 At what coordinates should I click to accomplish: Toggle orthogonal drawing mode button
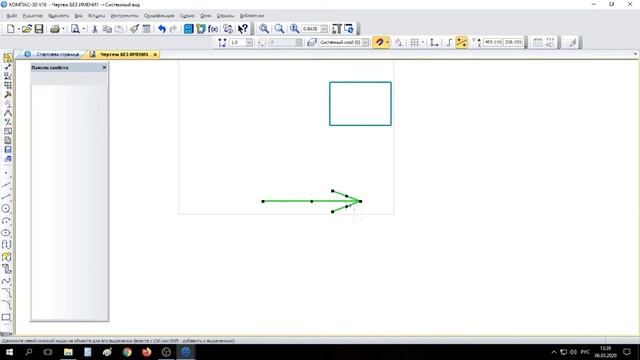pos(449,42)
